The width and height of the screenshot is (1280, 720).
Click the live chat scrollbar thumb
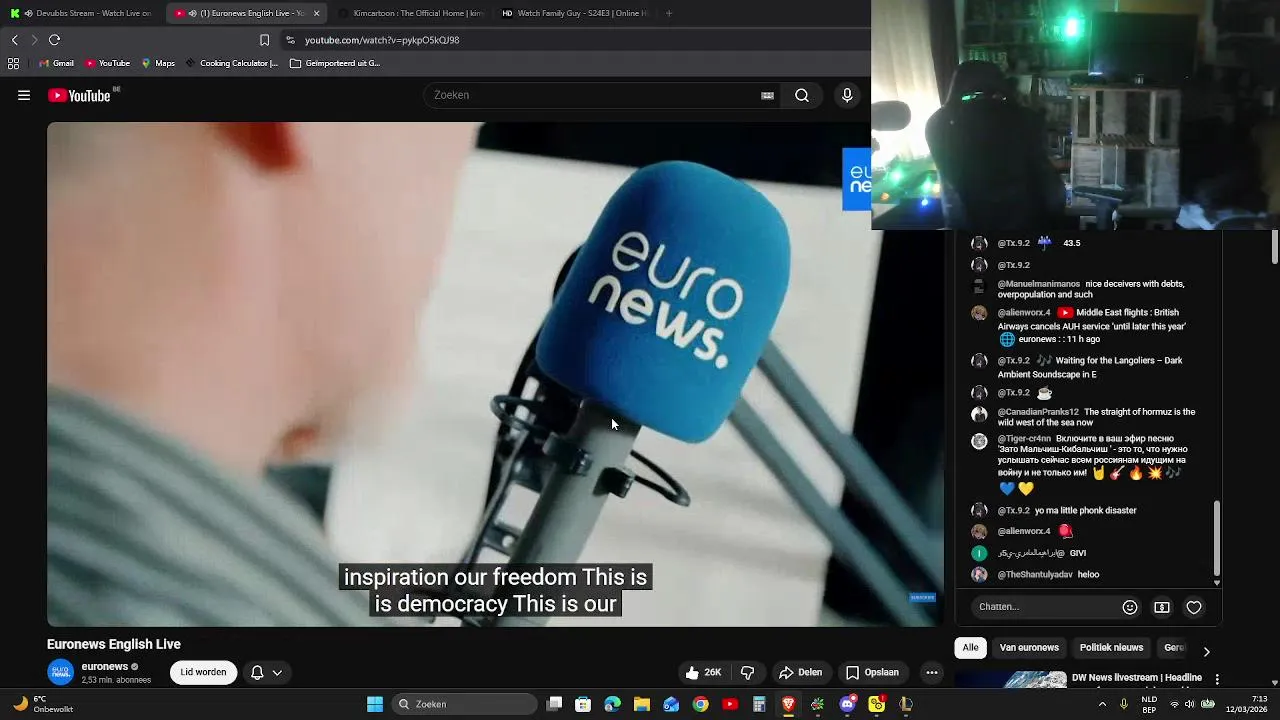coord(1217,538)
